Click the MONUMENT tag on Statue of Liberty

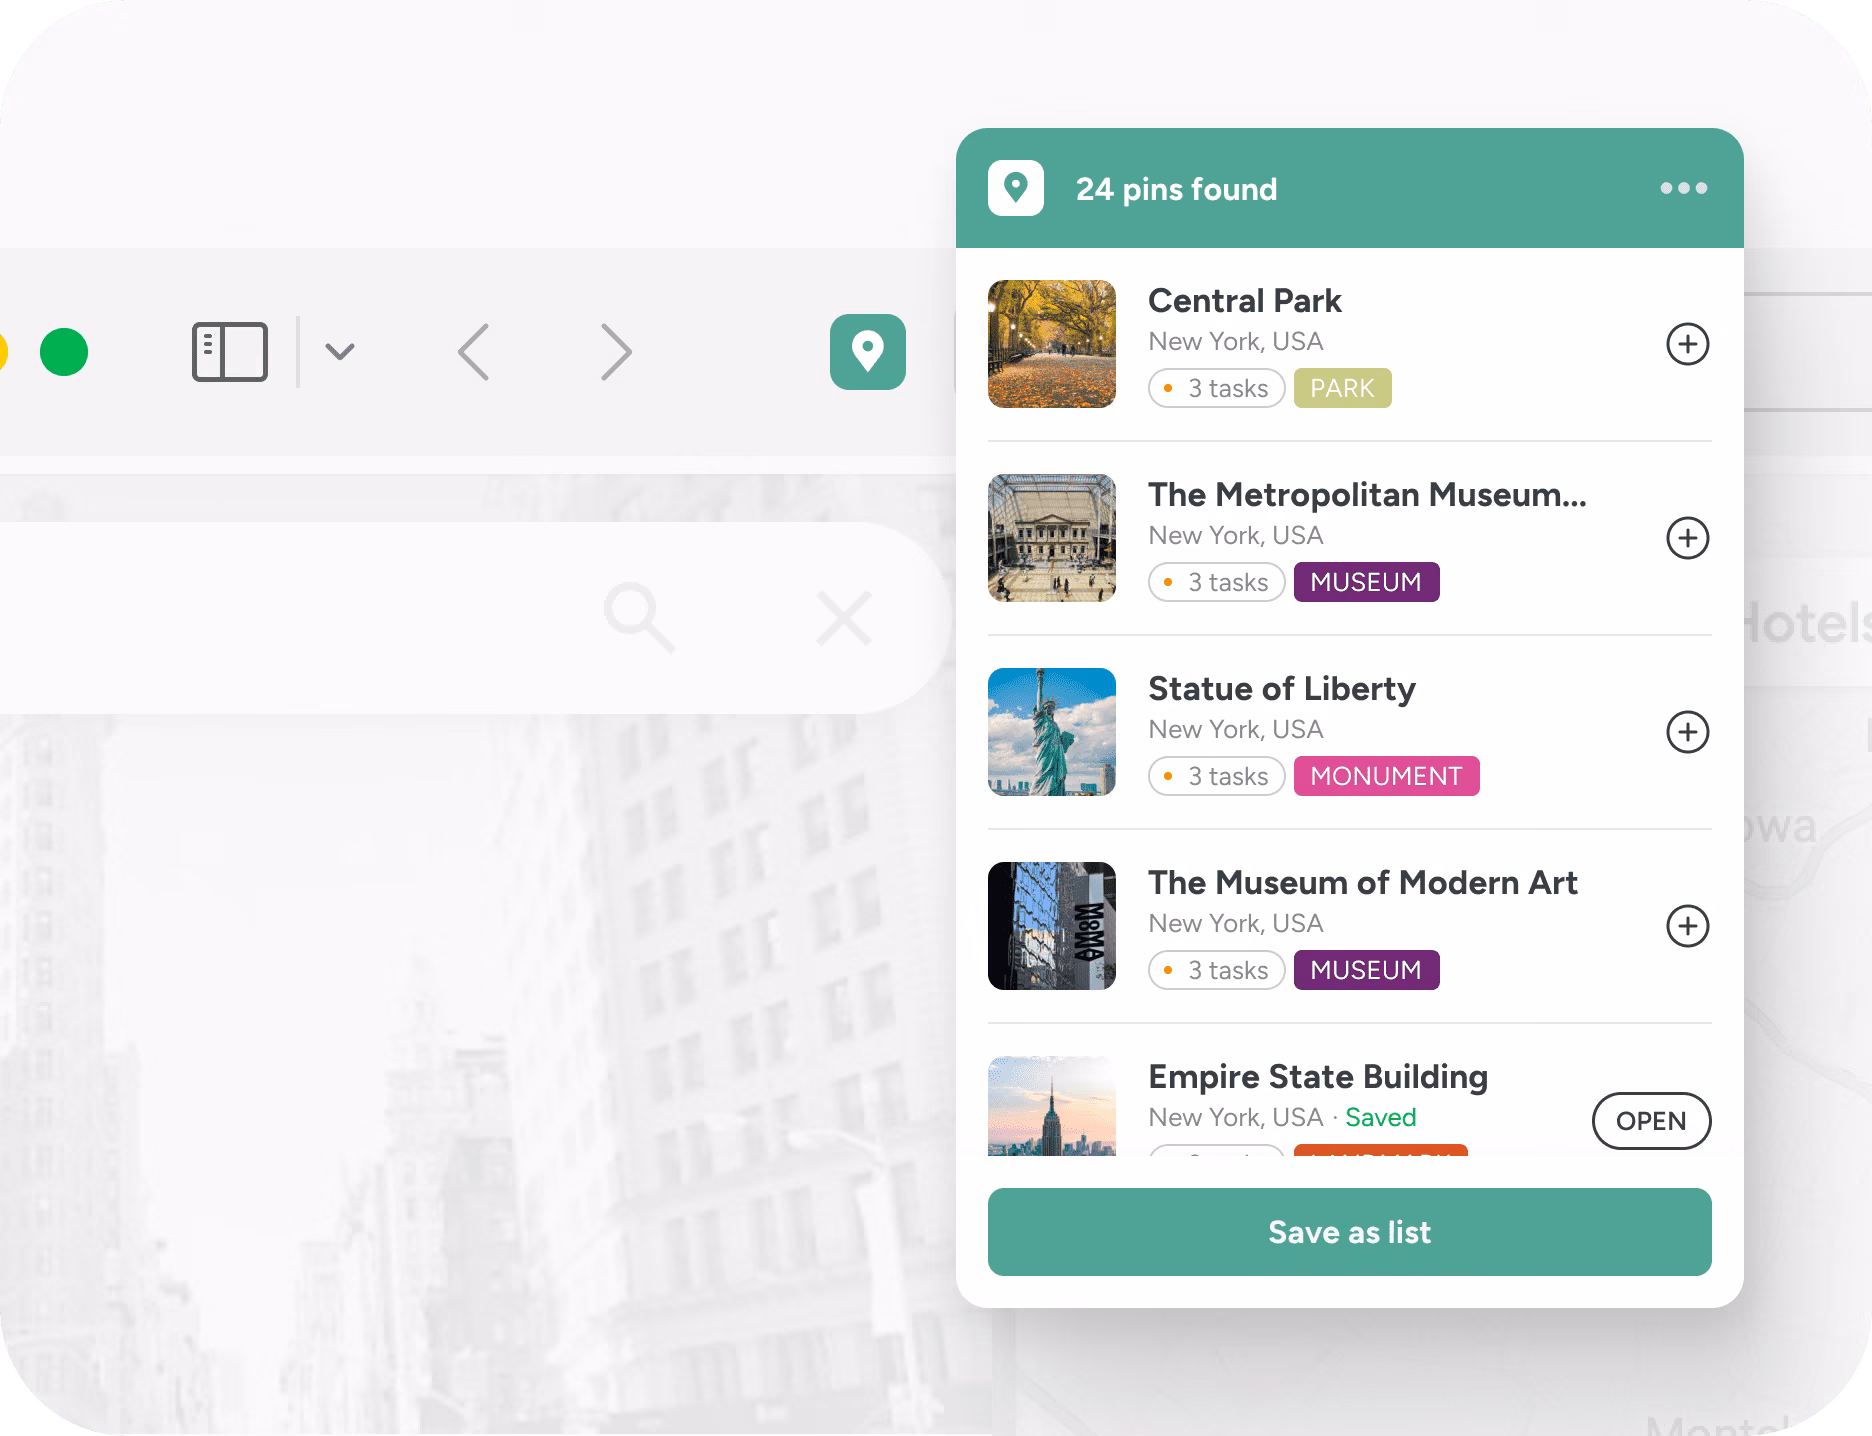coord(1387,776)
